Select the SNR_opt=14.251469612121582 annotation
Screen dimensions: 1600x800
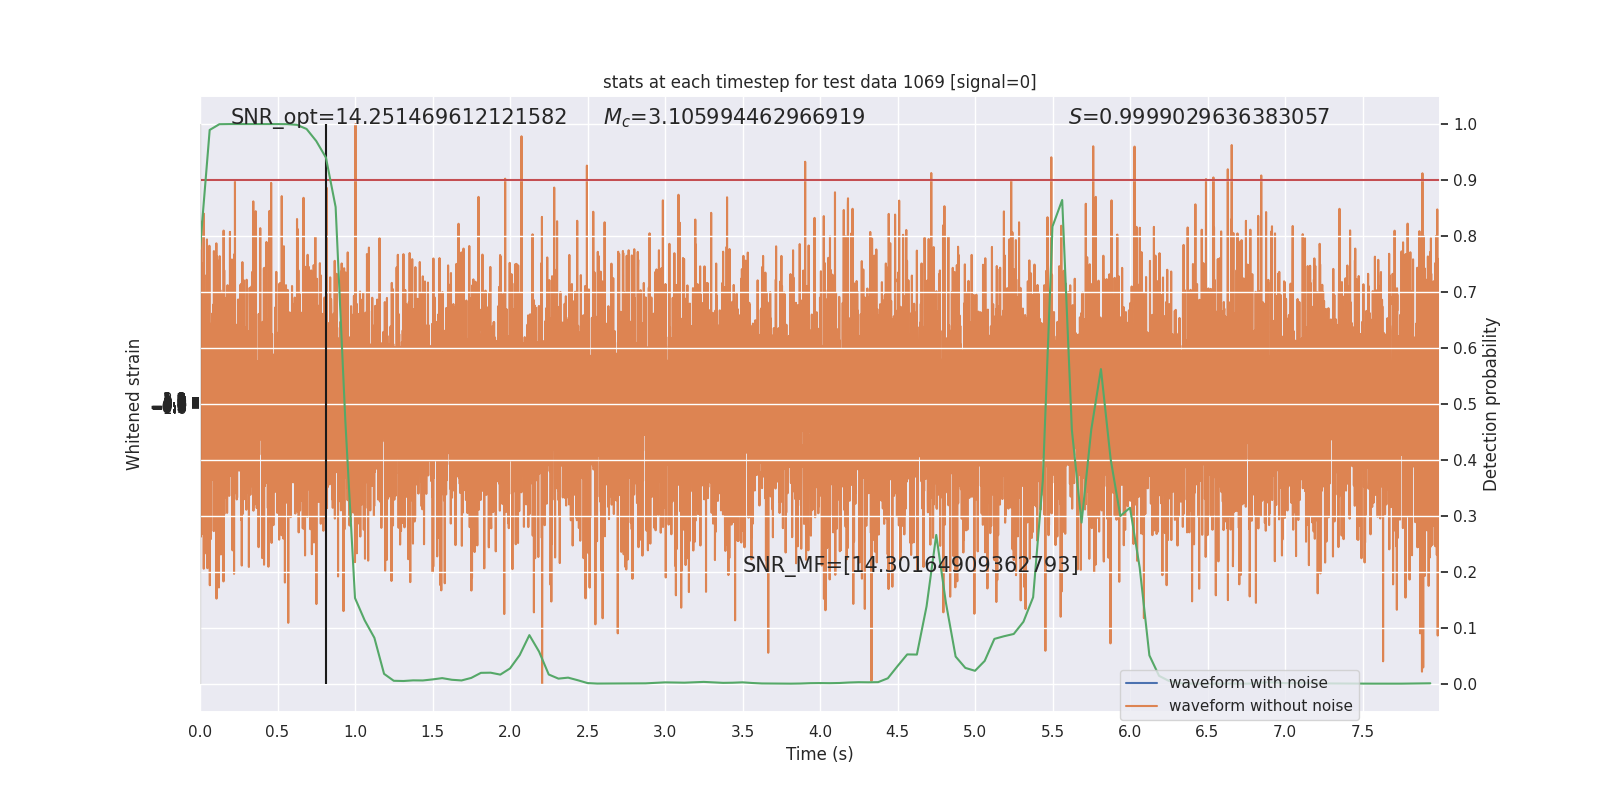399,117
